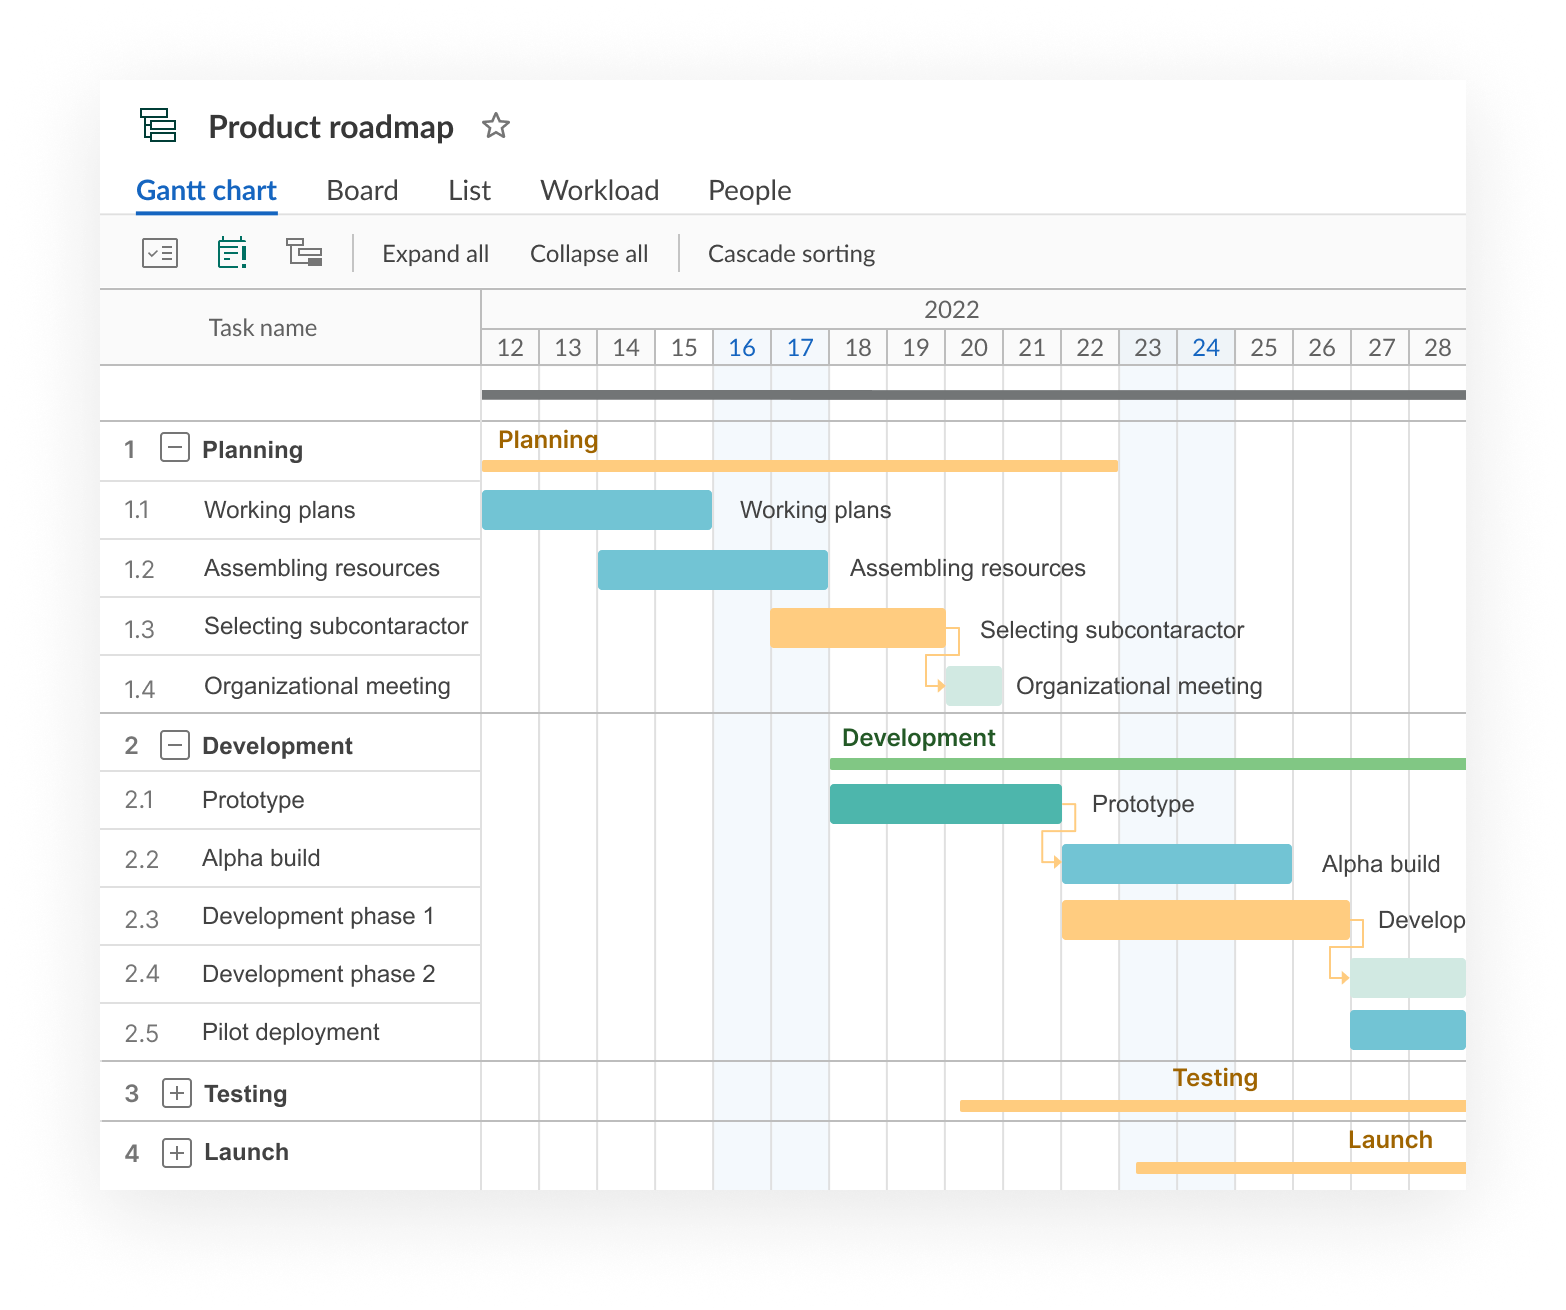This screenshot has height=1310, width=1566.
Task: Expand the Testing task group
Action: [x=176, y=1093]
